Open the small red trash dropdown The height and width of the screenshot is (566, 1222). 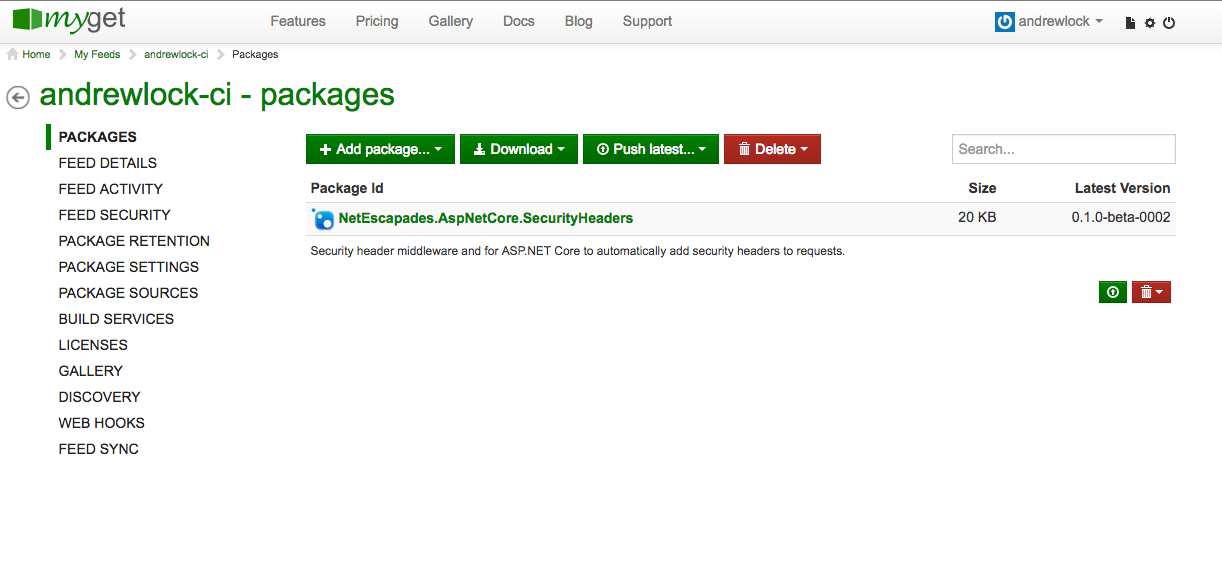pos(1151,292)
